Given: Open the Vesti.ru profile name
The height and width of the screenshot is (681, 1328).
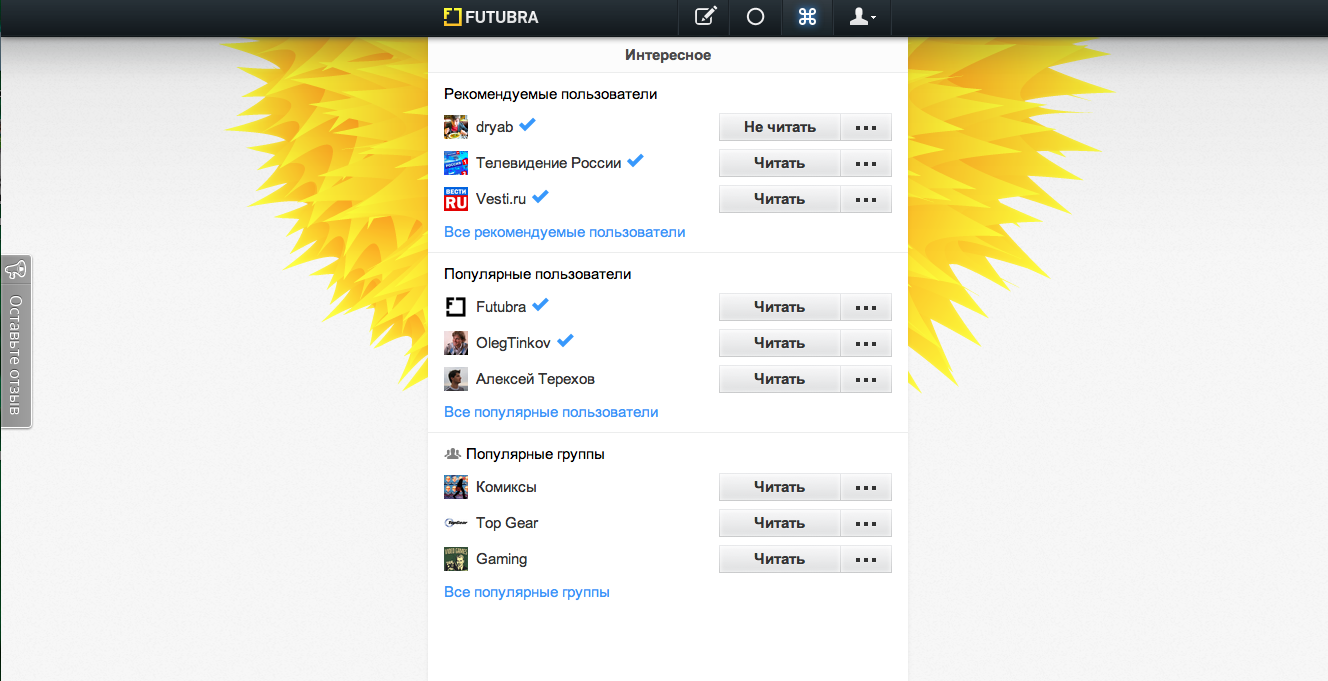Looking at the screenshot, I should pos(501,199).
